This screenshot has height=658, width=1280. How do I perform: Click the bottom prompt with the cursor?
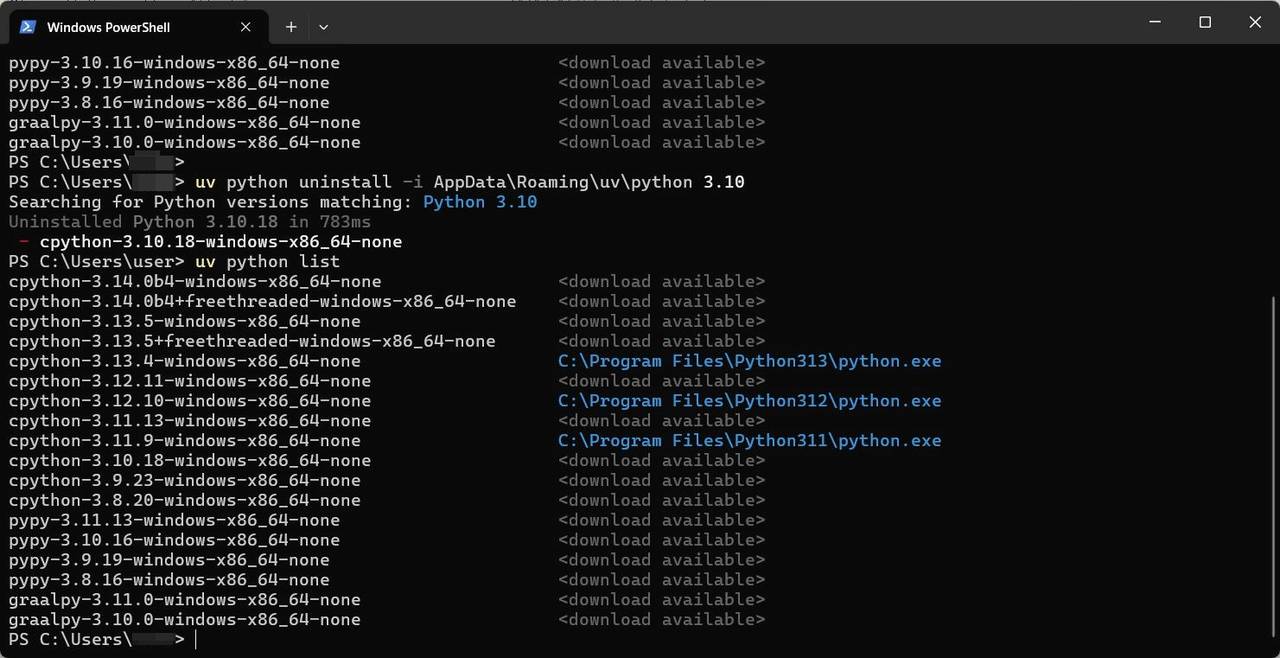pyautogui.click(x=103, y=639)
